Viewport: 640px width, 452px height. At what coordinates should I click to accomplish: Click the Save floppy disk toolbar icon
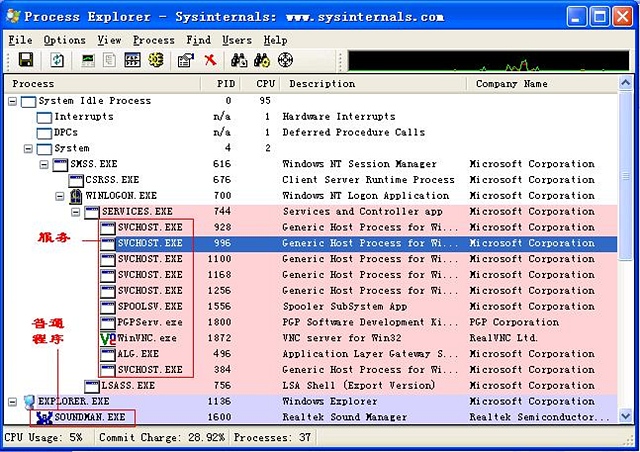pyautogui.click(x=26, y=60)
